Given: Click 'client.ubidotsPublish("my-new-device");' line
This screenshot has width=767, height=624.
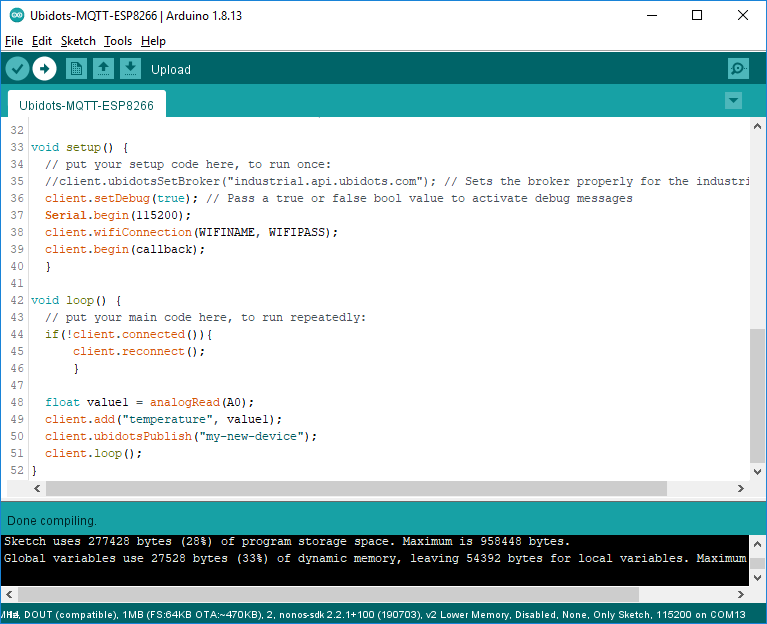Looking at the screenshot, I should [x=181, y=436].
